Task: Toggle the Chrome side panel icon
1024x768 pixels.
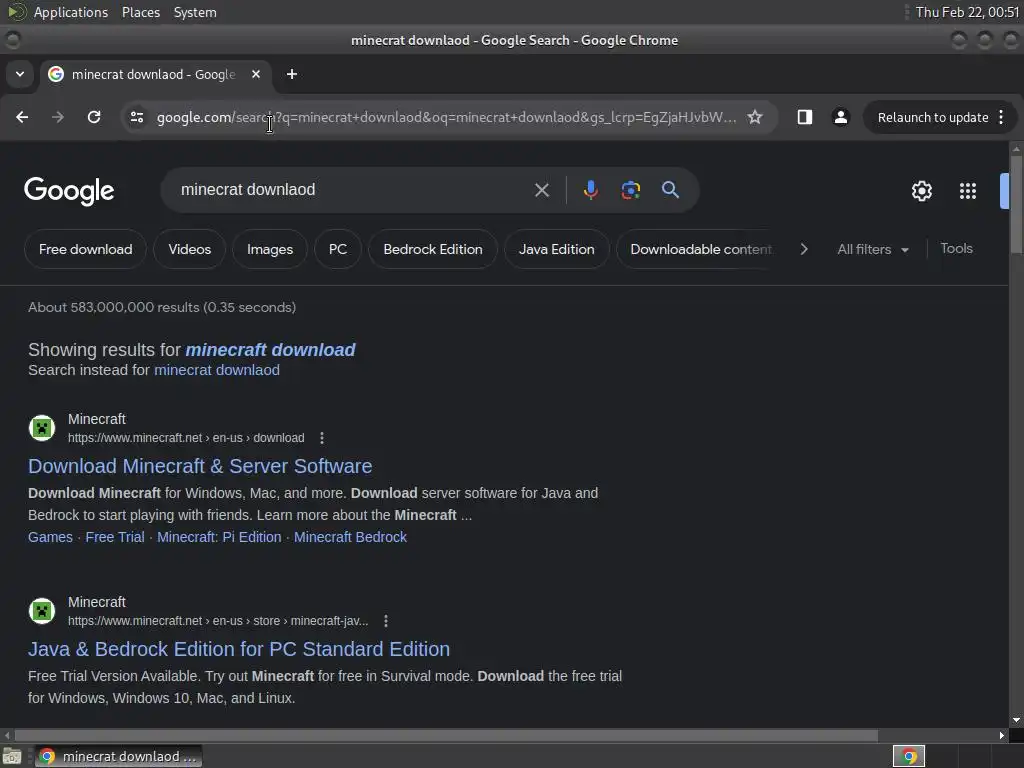Action: (805, 117)
